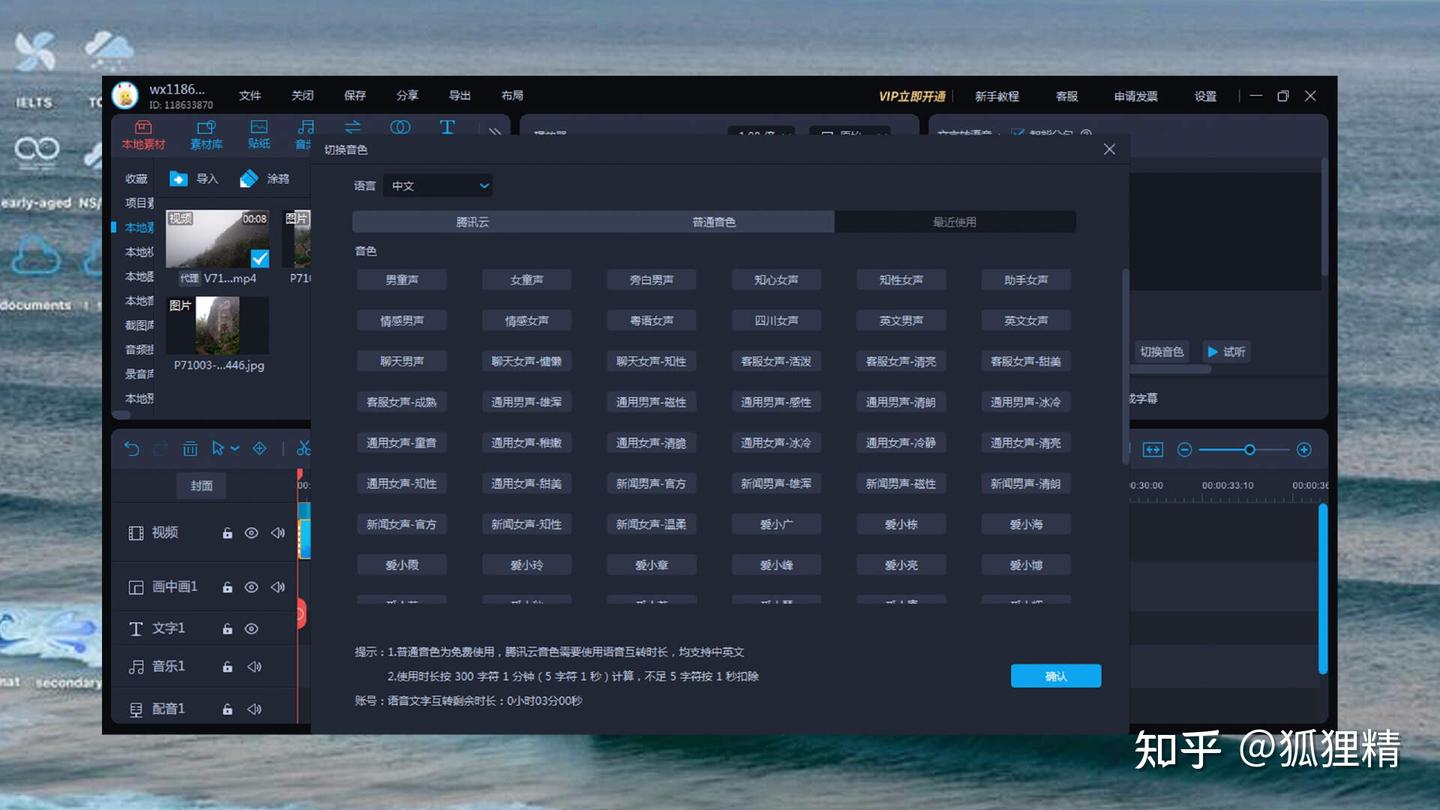The height and width of the screenshot is (810, 1440).
Task: Click the 试听 preview play button
Action: tap(1226, 352)
